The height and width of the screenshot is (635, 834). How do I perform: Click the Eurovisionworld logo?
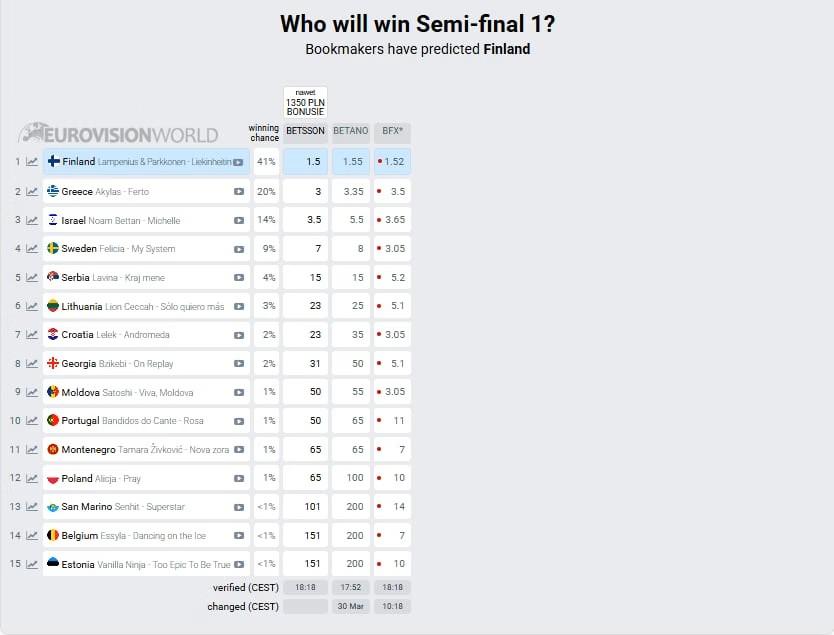click(118, 133)
